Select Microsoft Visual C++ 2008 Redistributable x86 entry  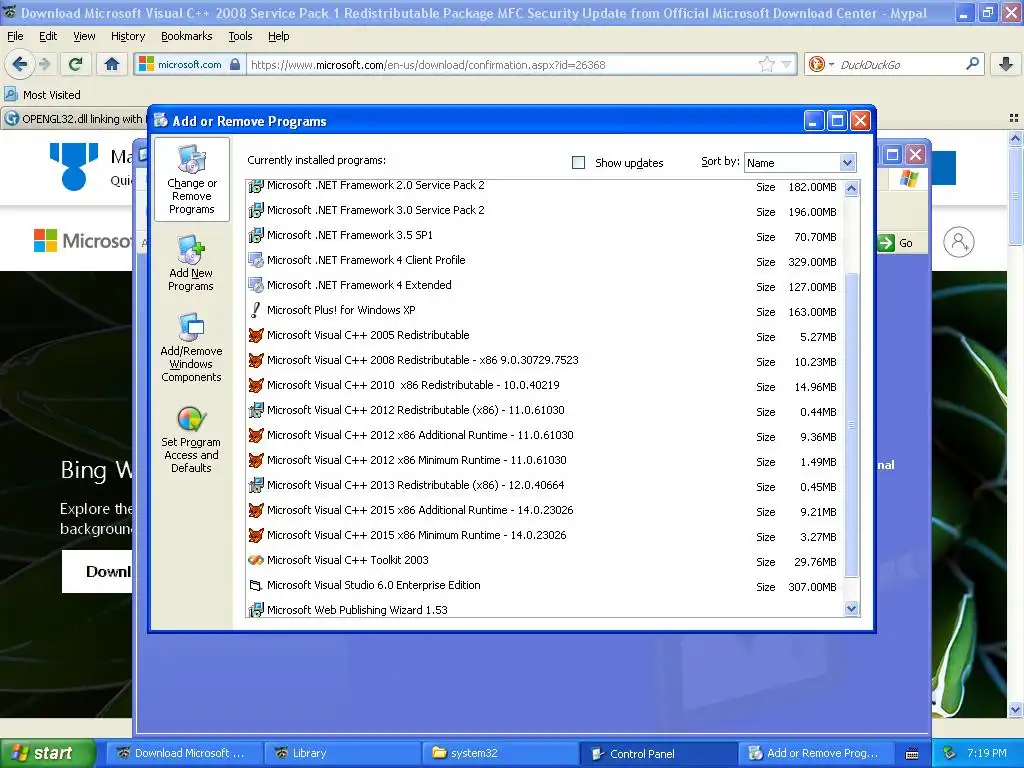click(x=545, y=360)
